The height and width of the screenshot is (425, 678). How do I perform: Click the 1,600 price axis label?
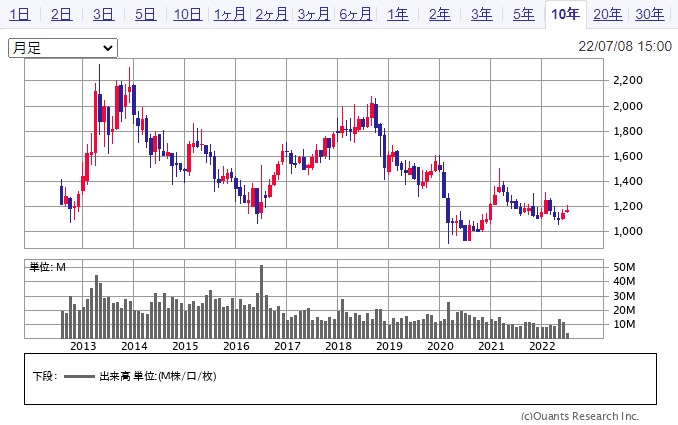tap(628, 157)
